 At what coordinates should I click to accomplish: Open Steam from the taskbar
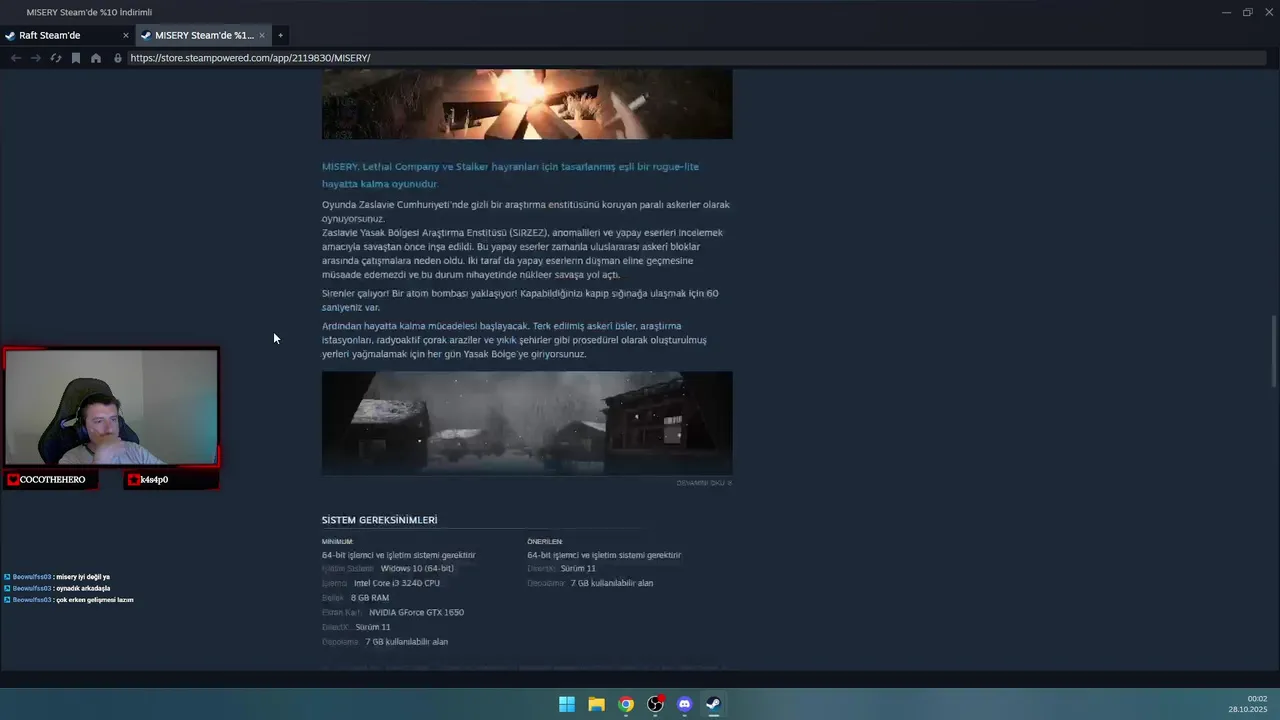tap(713, 704)
